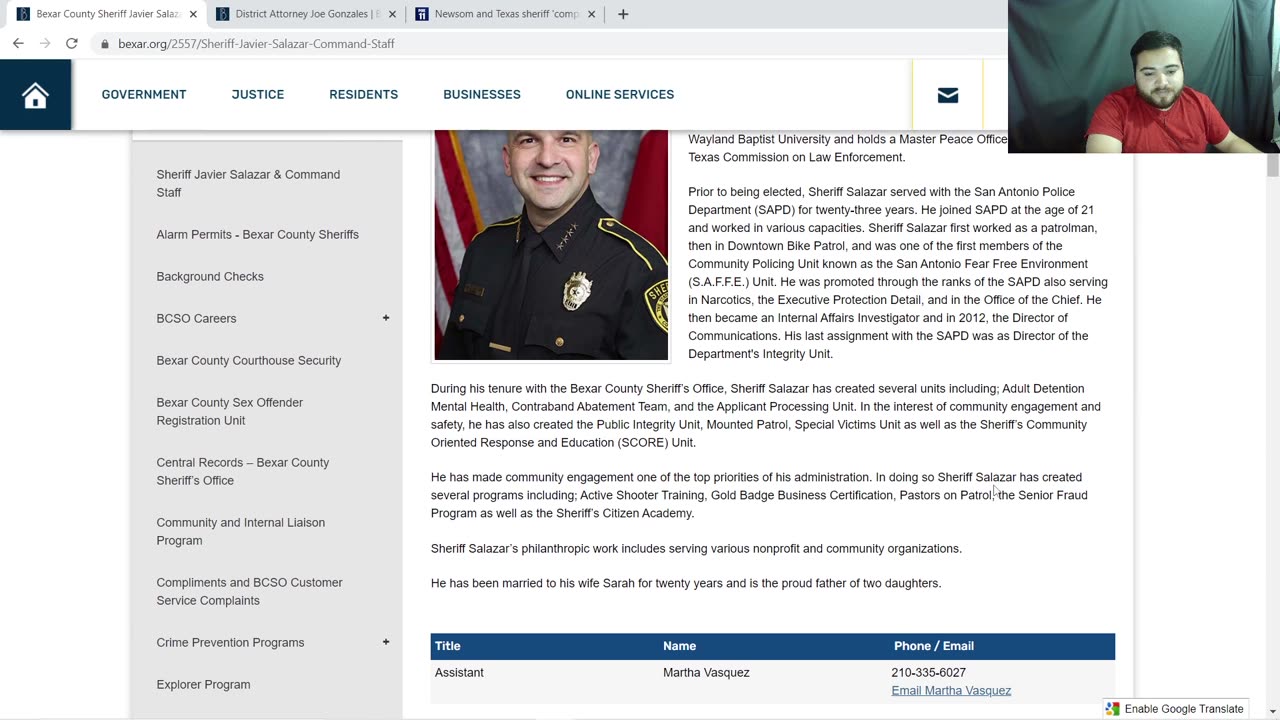Open Community and Internal Liaison Program

[240, 531]
